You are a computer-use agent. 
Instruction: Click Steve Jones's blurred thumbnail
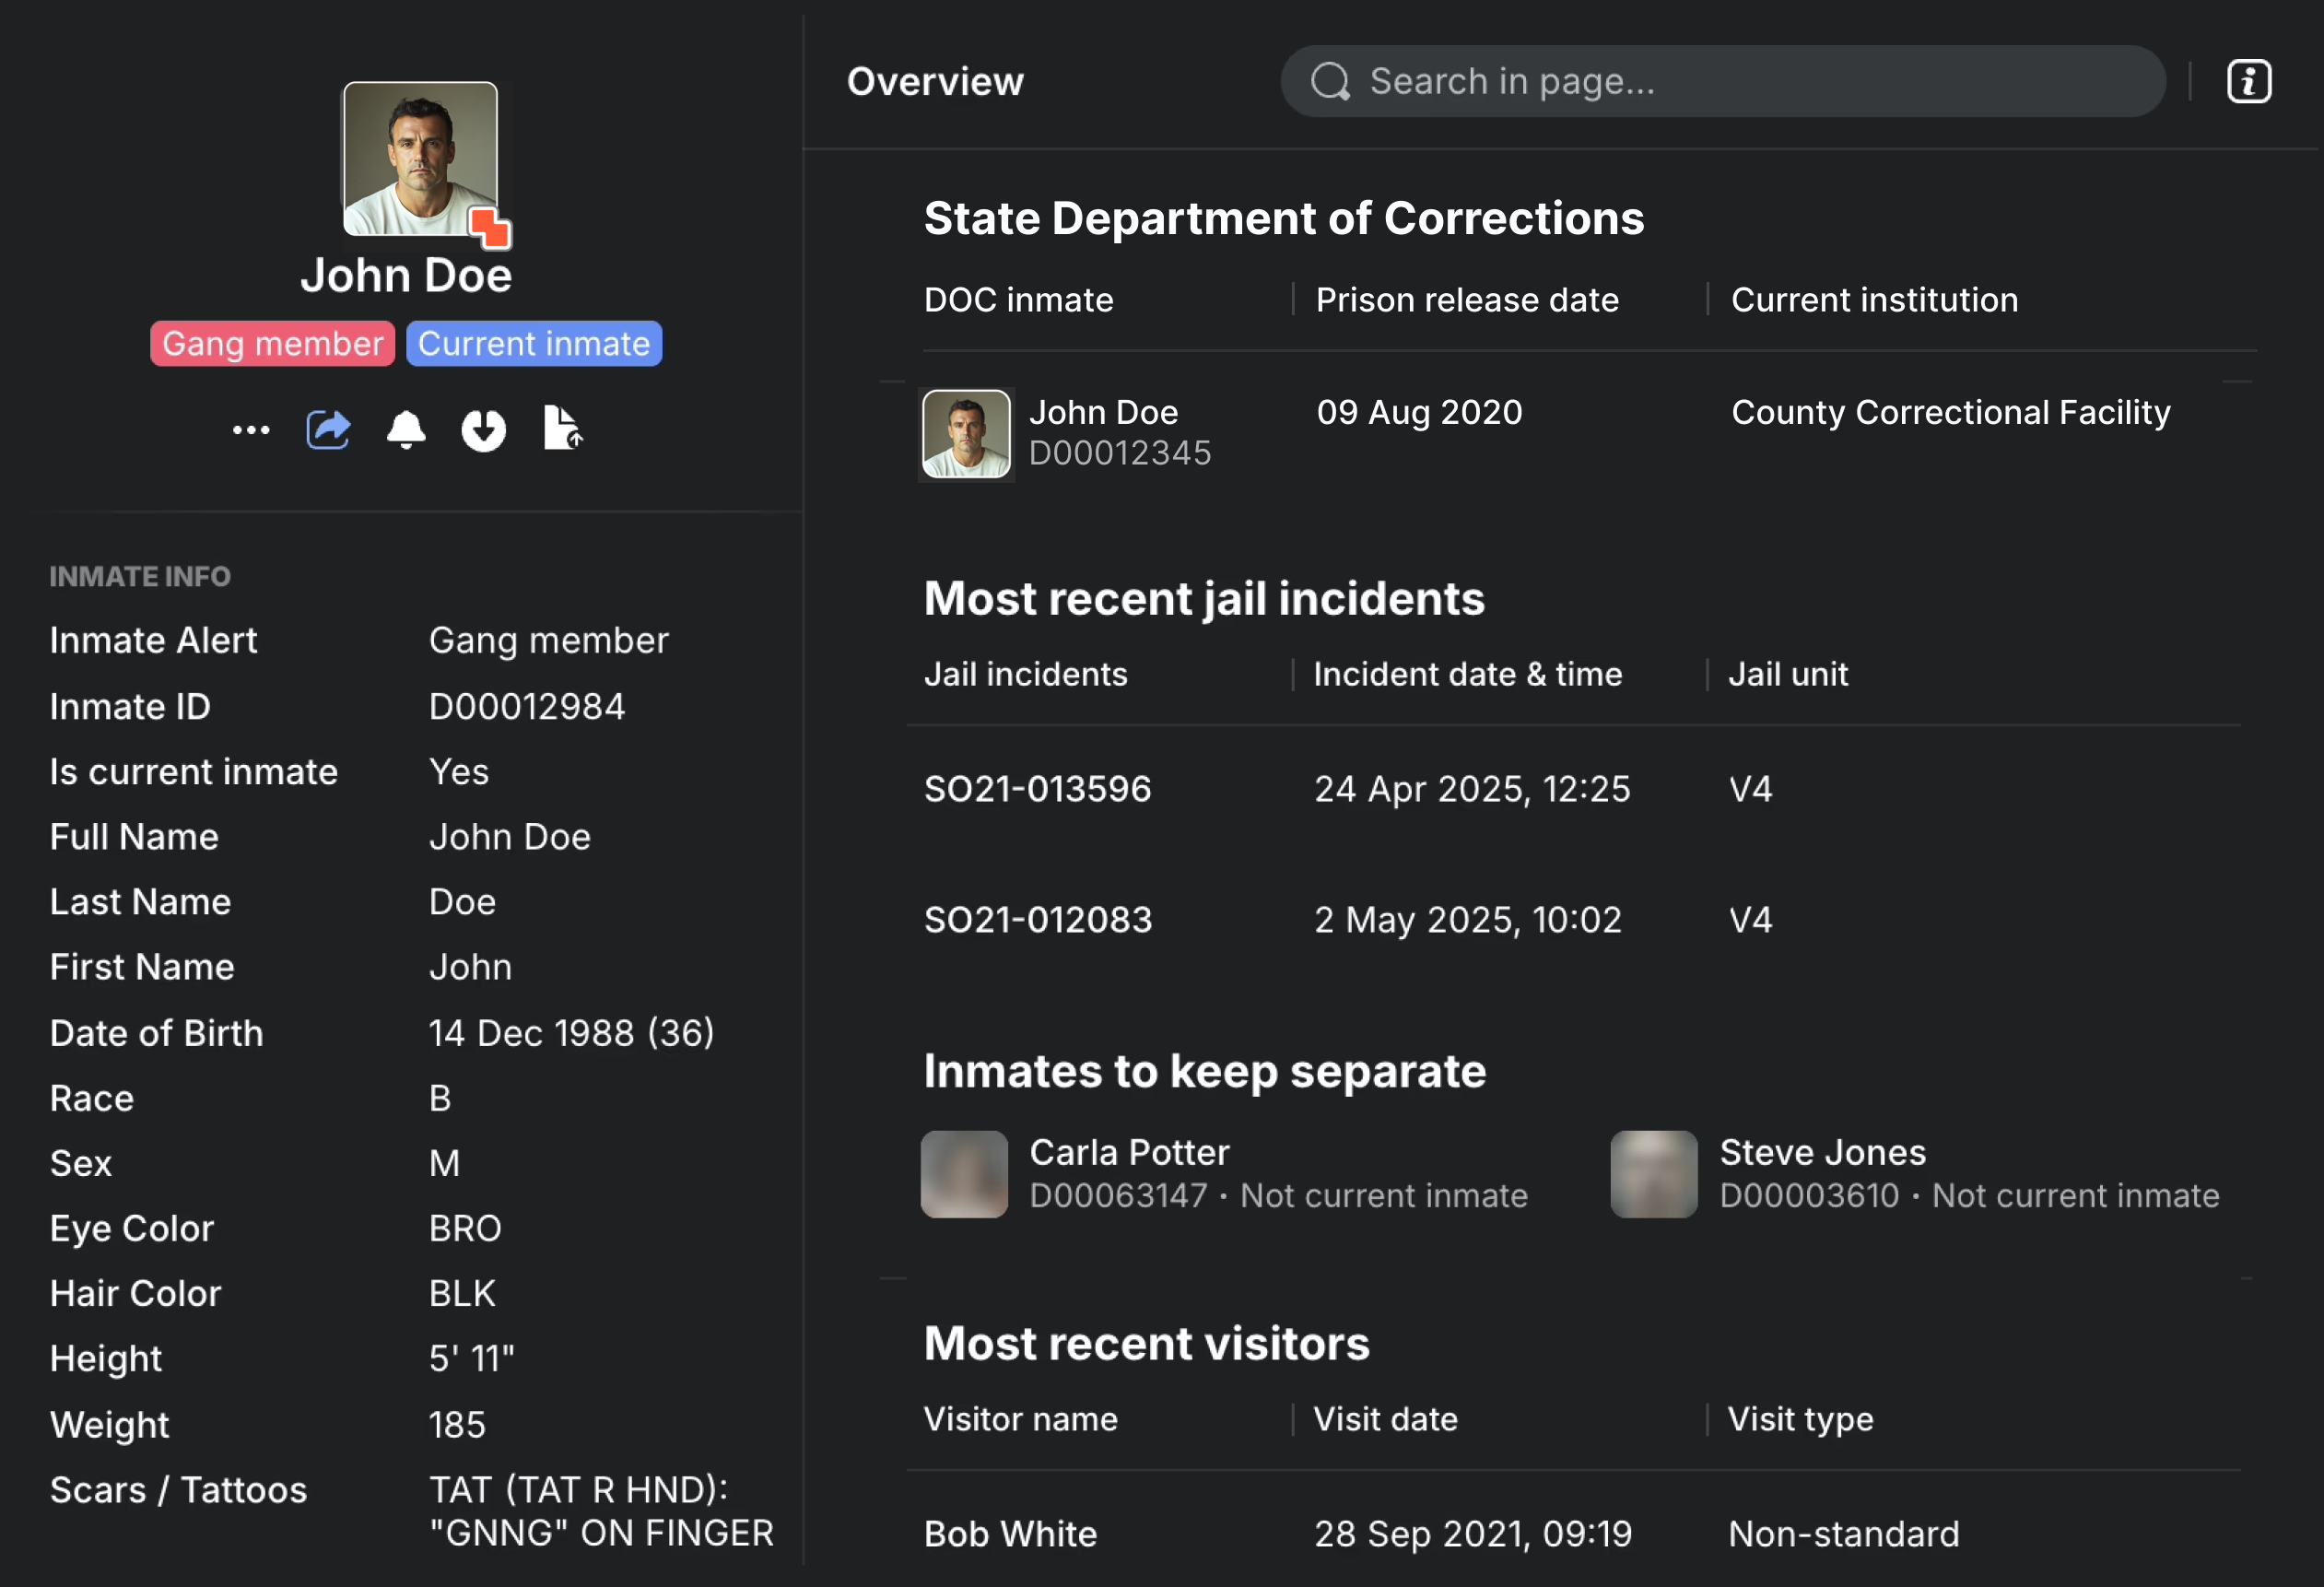1653,1174
